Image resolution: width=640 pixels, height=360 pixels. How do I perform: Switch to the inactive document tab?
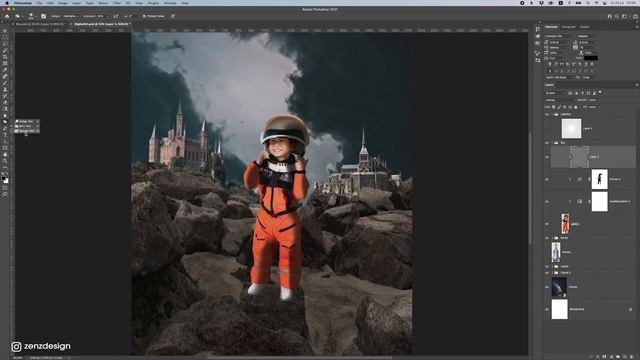40,24
